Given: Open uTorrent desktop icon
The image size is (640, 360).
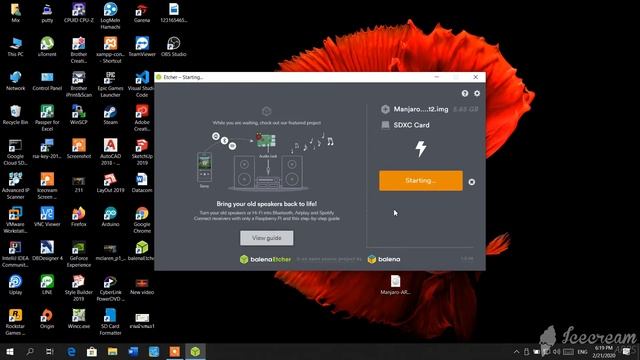Looking at the screenshot, I should (47, 47).
